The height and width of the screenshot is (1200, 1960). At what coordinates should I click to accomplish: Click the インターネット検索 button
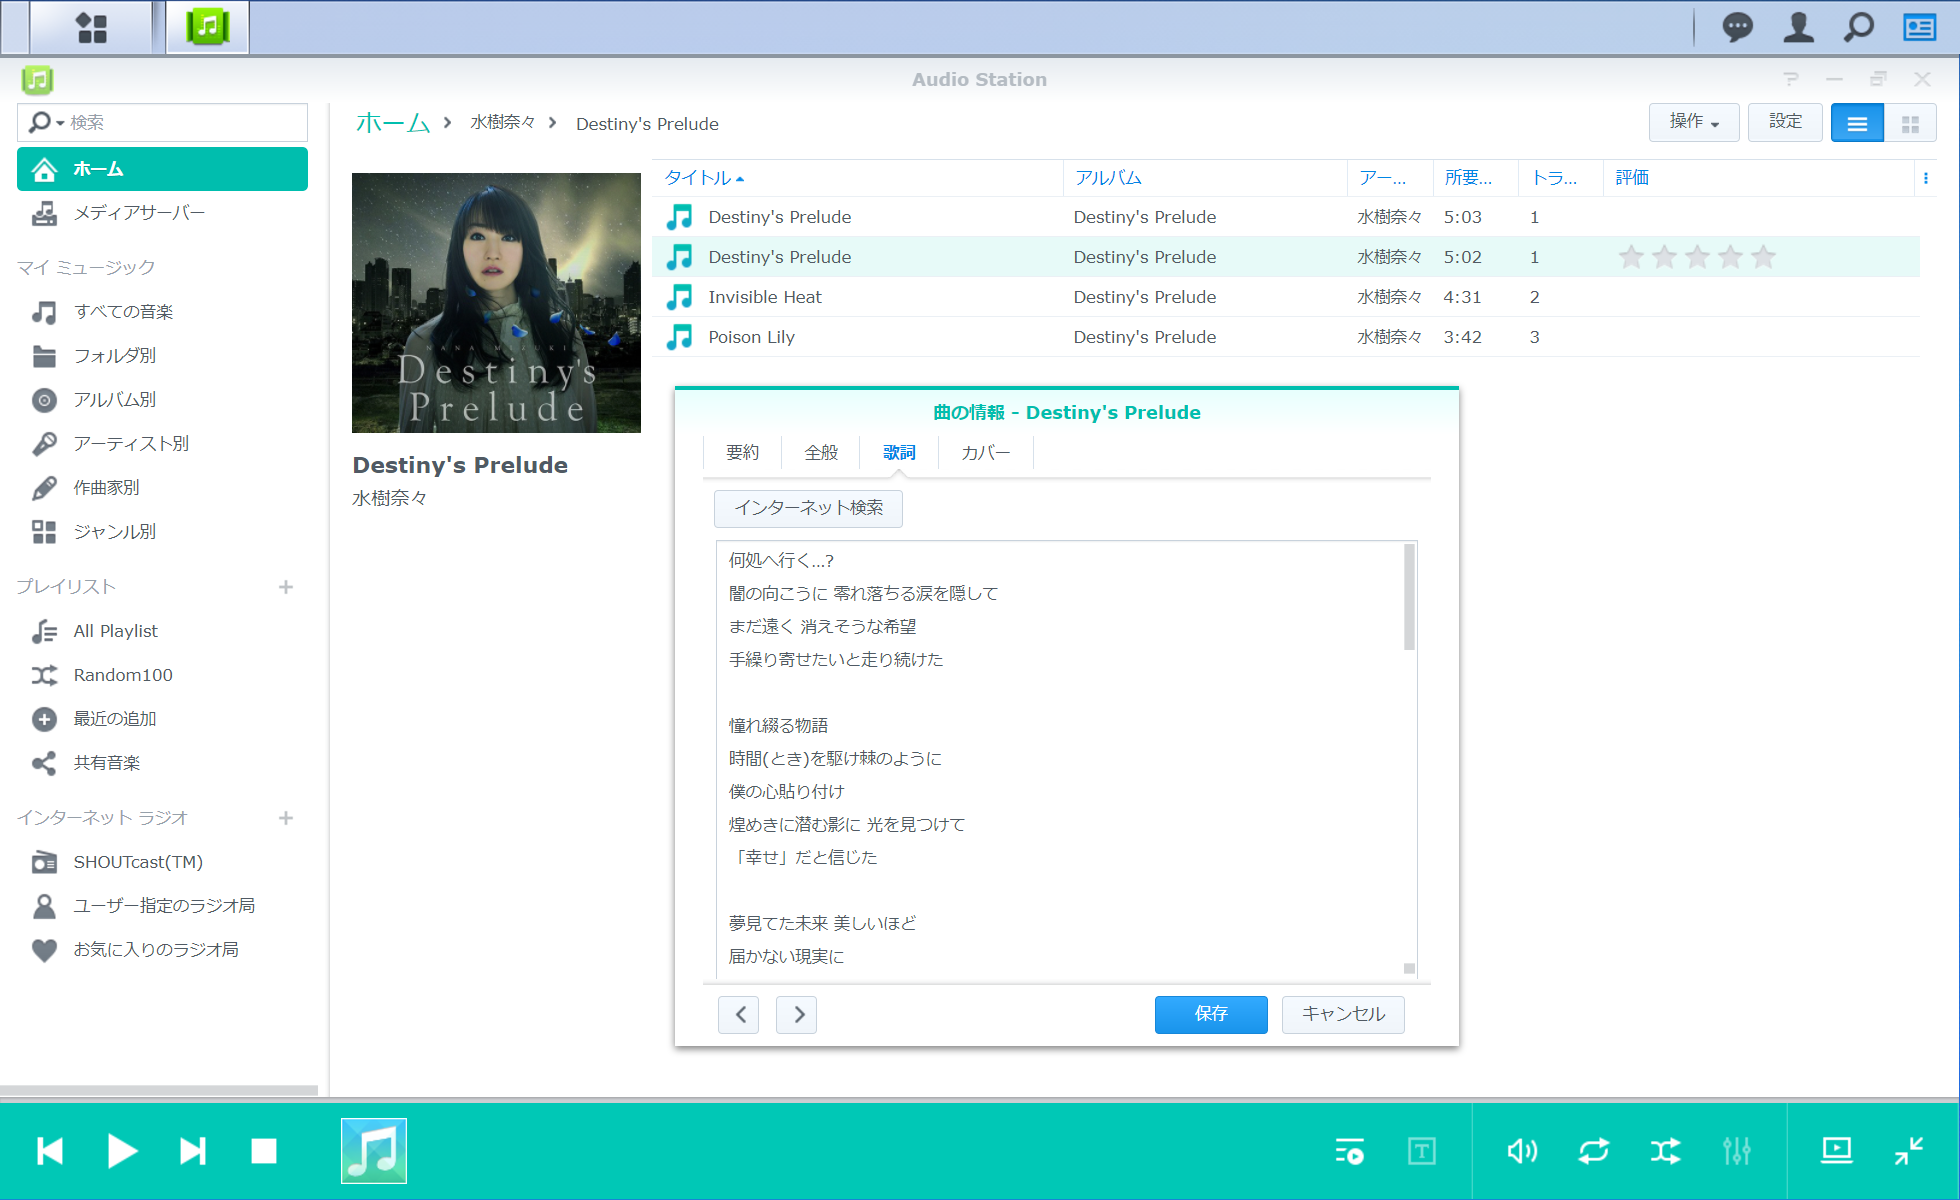click(x=808, y=508)
